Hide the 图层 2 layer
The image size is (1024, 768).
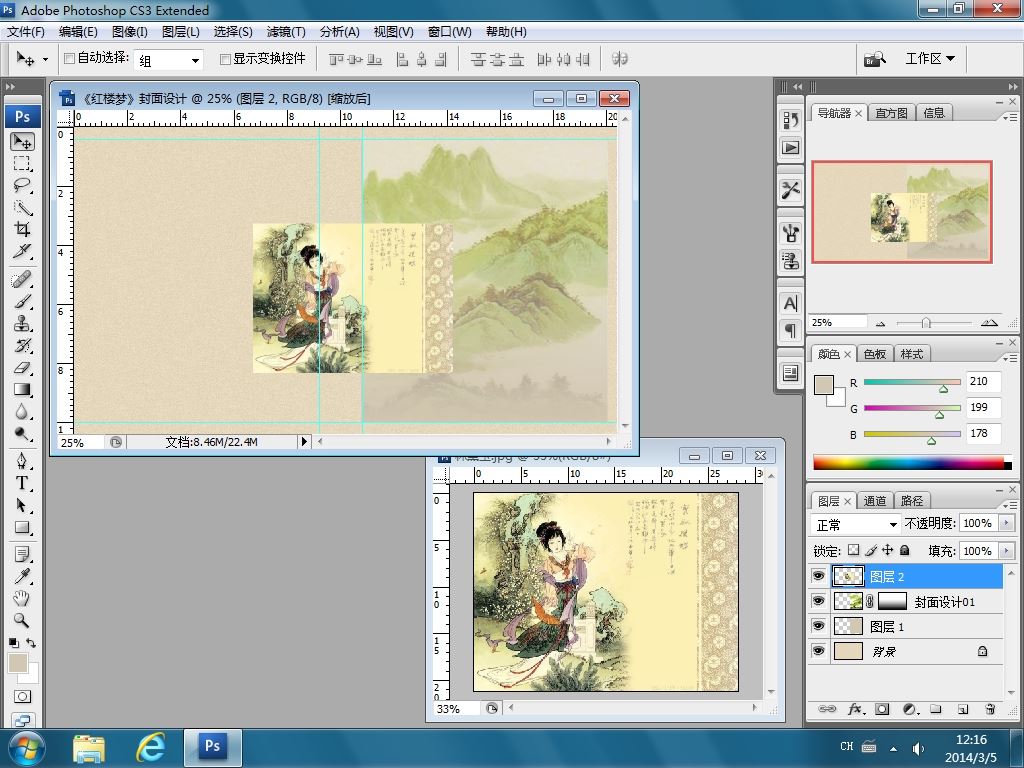coord(818,576)
